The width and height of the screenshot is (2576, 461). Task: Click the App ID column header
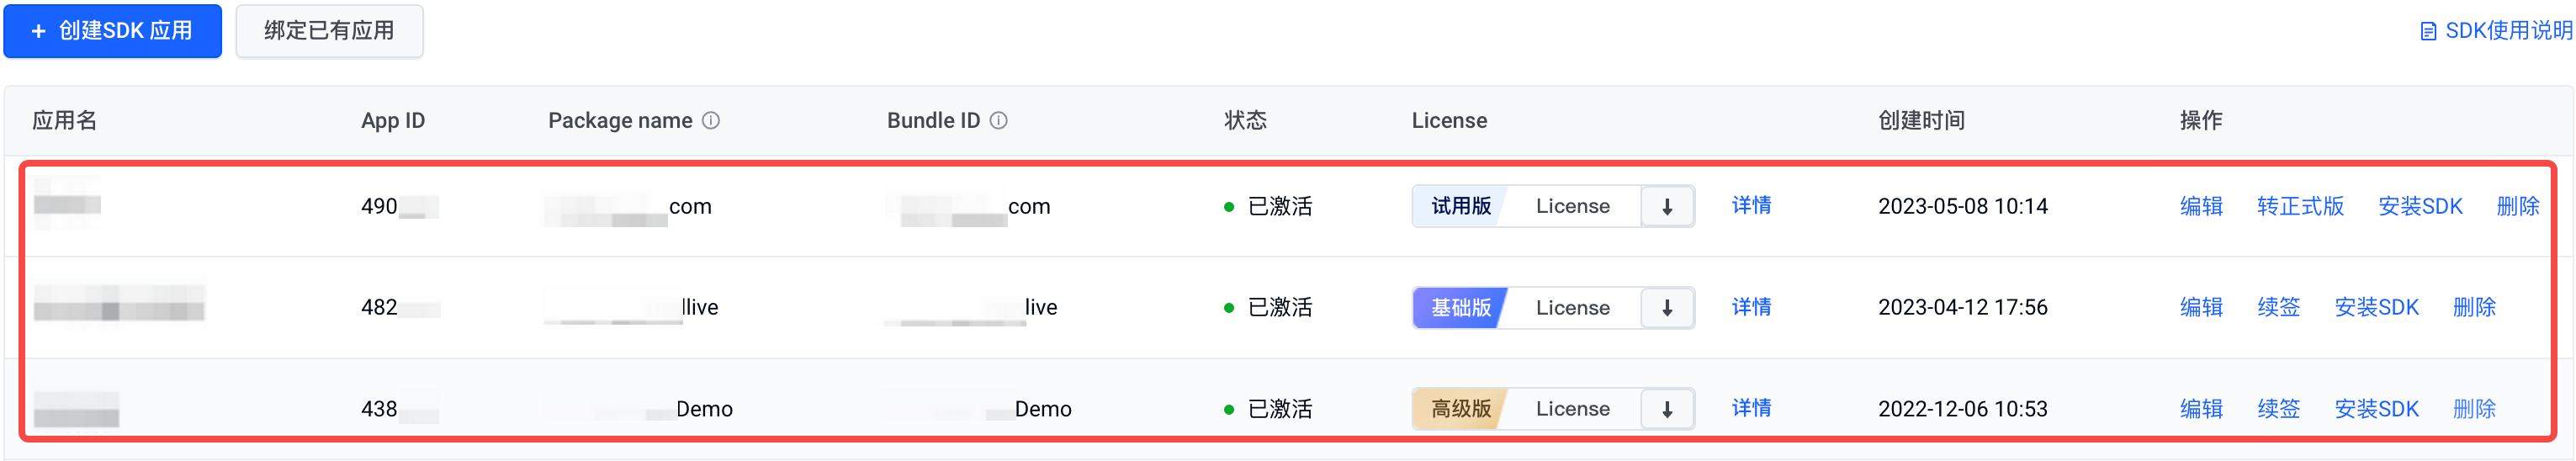pyautogui.click(x=393, y=121)
